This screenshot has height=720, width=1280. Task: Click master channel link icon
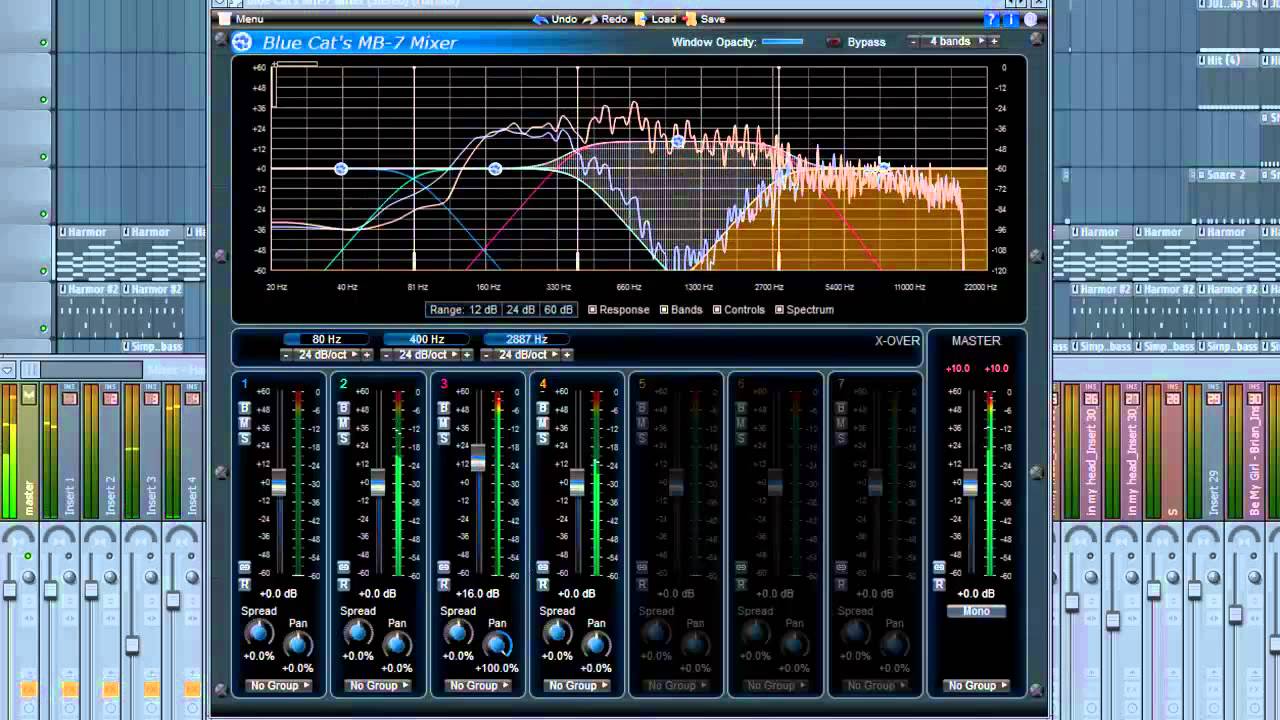tap(940, 567)
